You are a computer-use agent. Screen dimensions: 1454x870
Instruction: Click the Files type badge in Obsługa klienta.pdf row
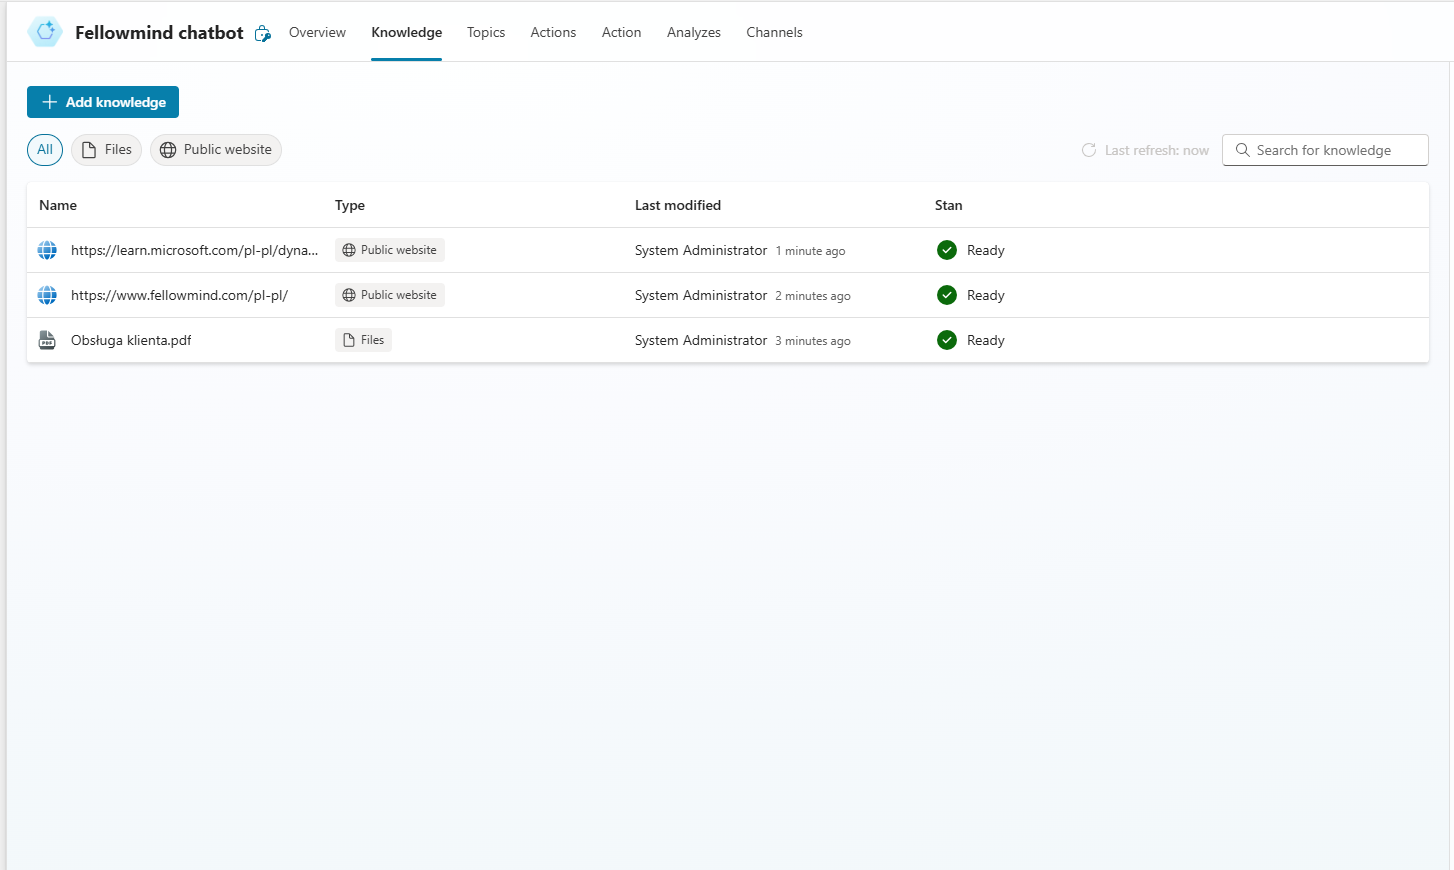[363, 340]
